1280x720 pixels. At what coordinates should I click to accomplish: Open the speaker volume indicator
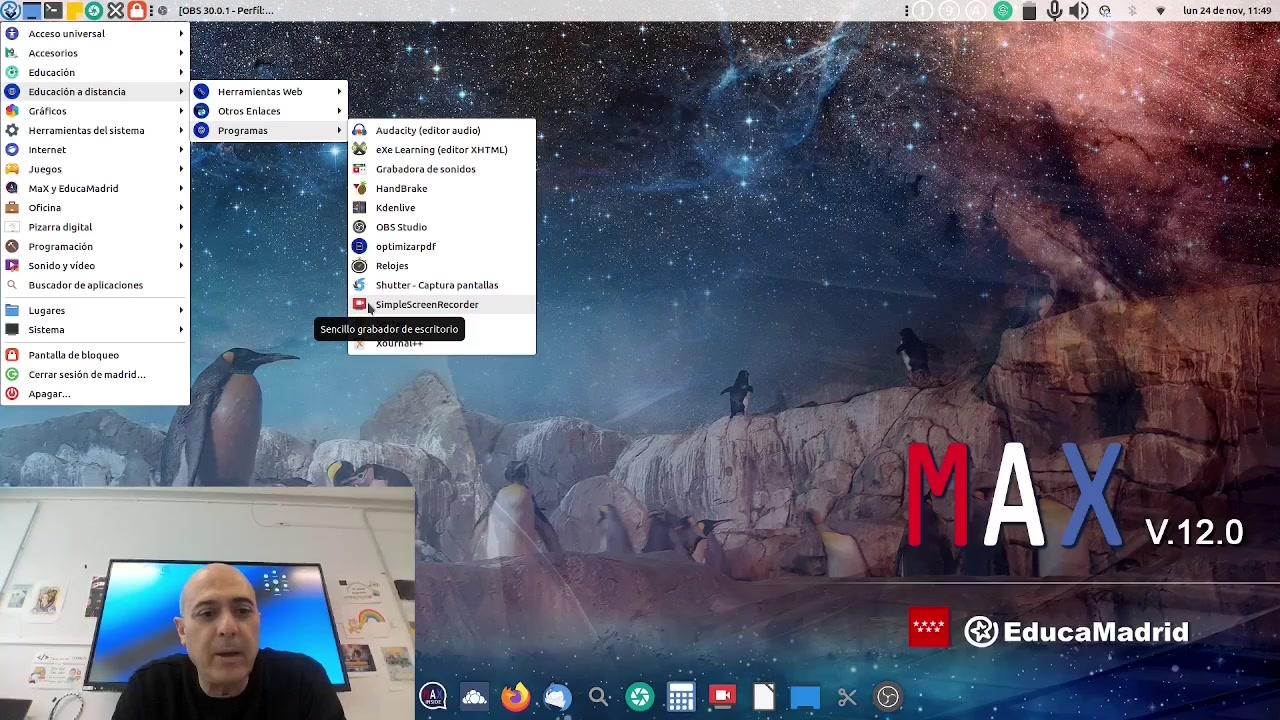[1078, 11]
